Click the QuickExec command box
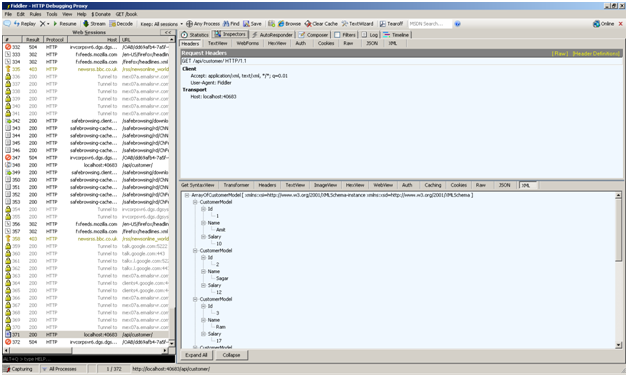The image size is (628, 377). 88,359
